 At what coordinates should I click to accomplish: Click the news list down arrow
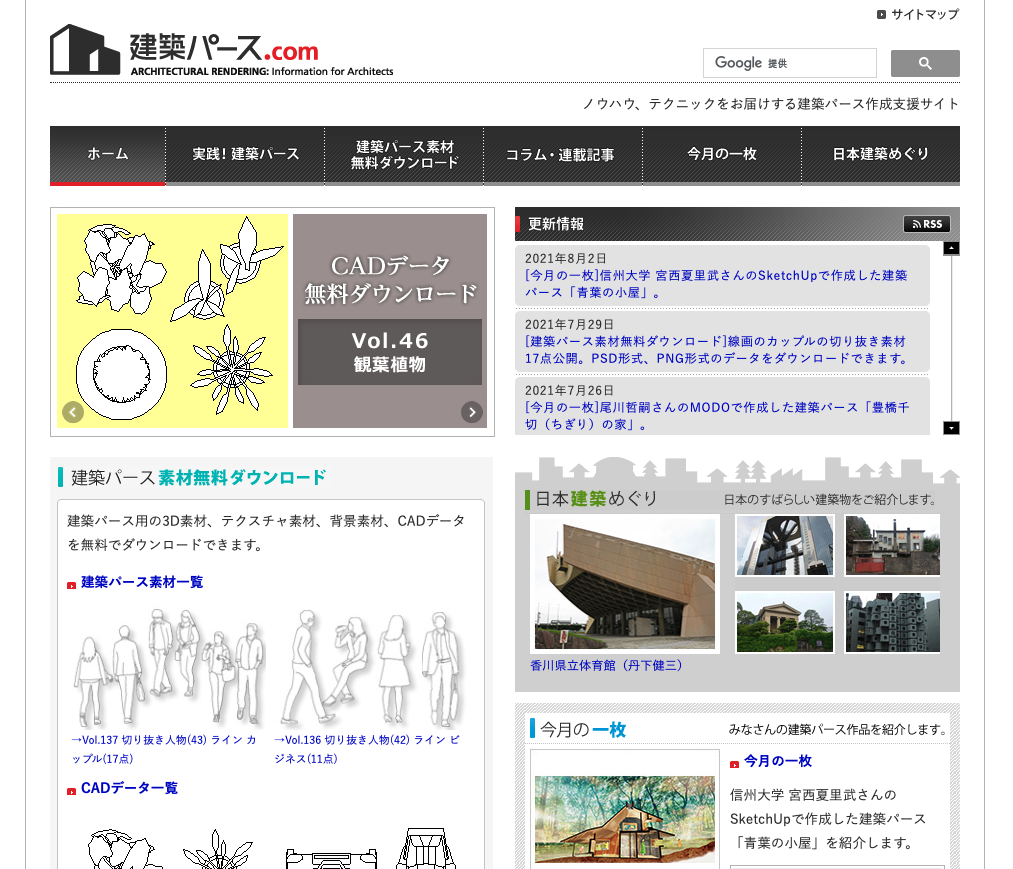click(951, 428)
